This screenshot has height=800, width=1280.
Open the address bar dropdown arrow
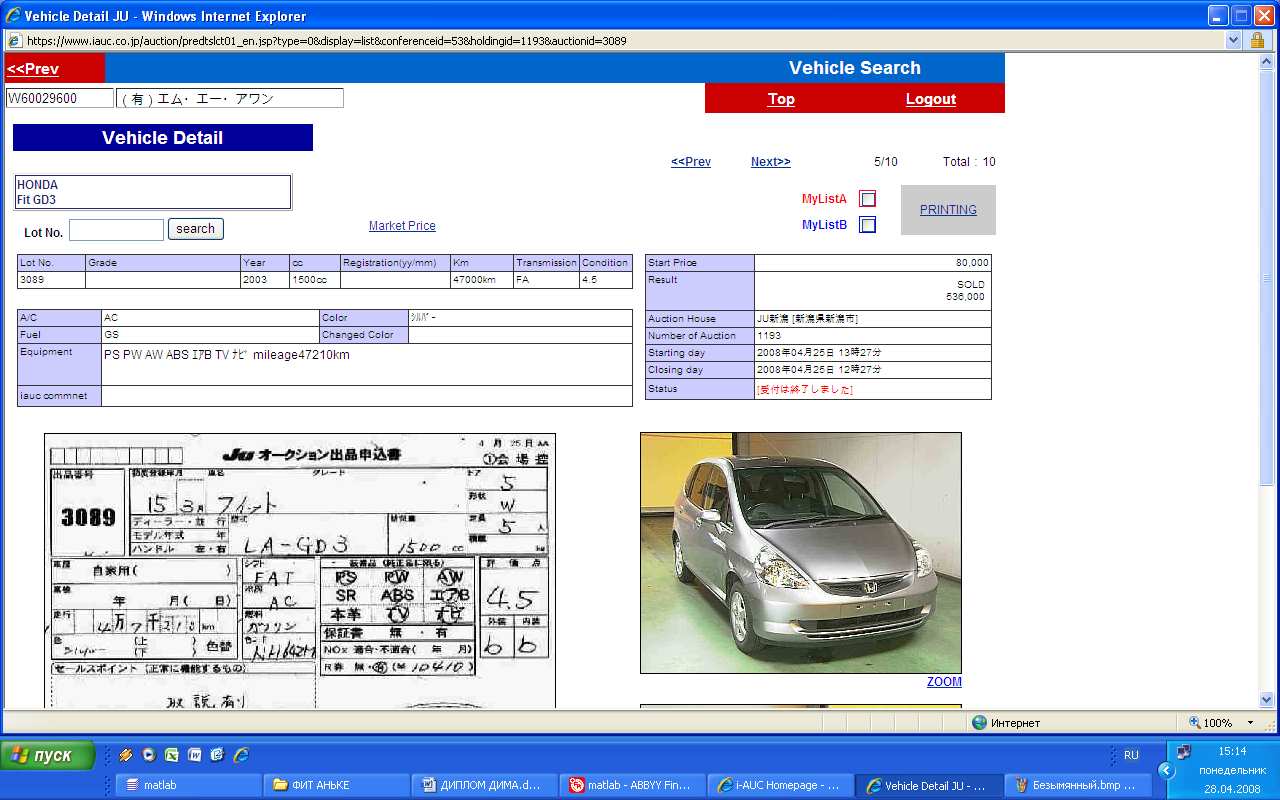point(1234,41)
